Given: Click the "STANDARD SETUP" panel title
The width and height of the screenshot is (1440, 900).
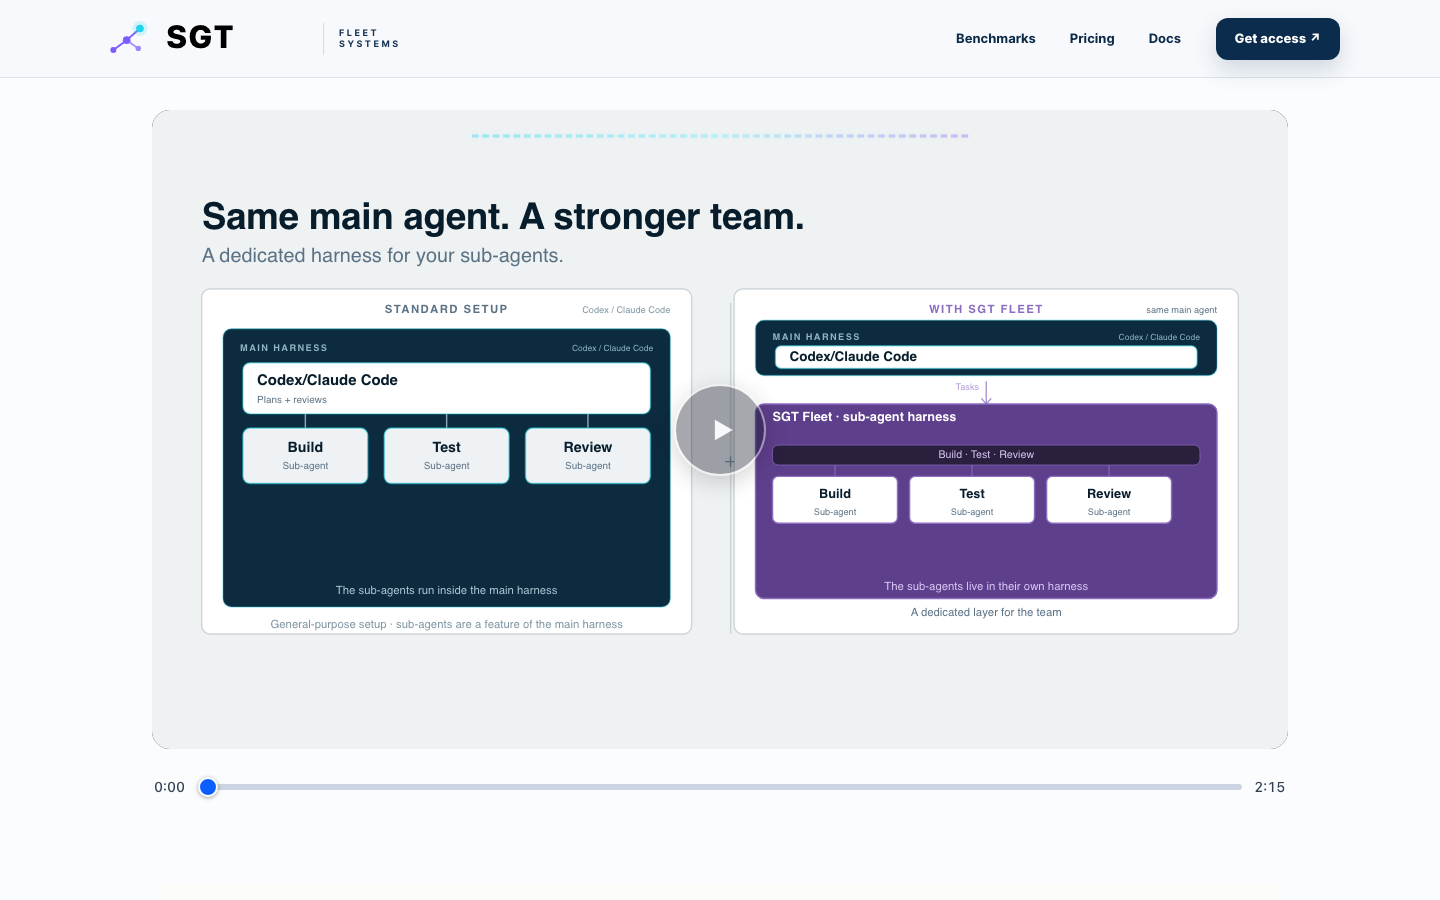Looking at the screenshot, I should [446, 309].
